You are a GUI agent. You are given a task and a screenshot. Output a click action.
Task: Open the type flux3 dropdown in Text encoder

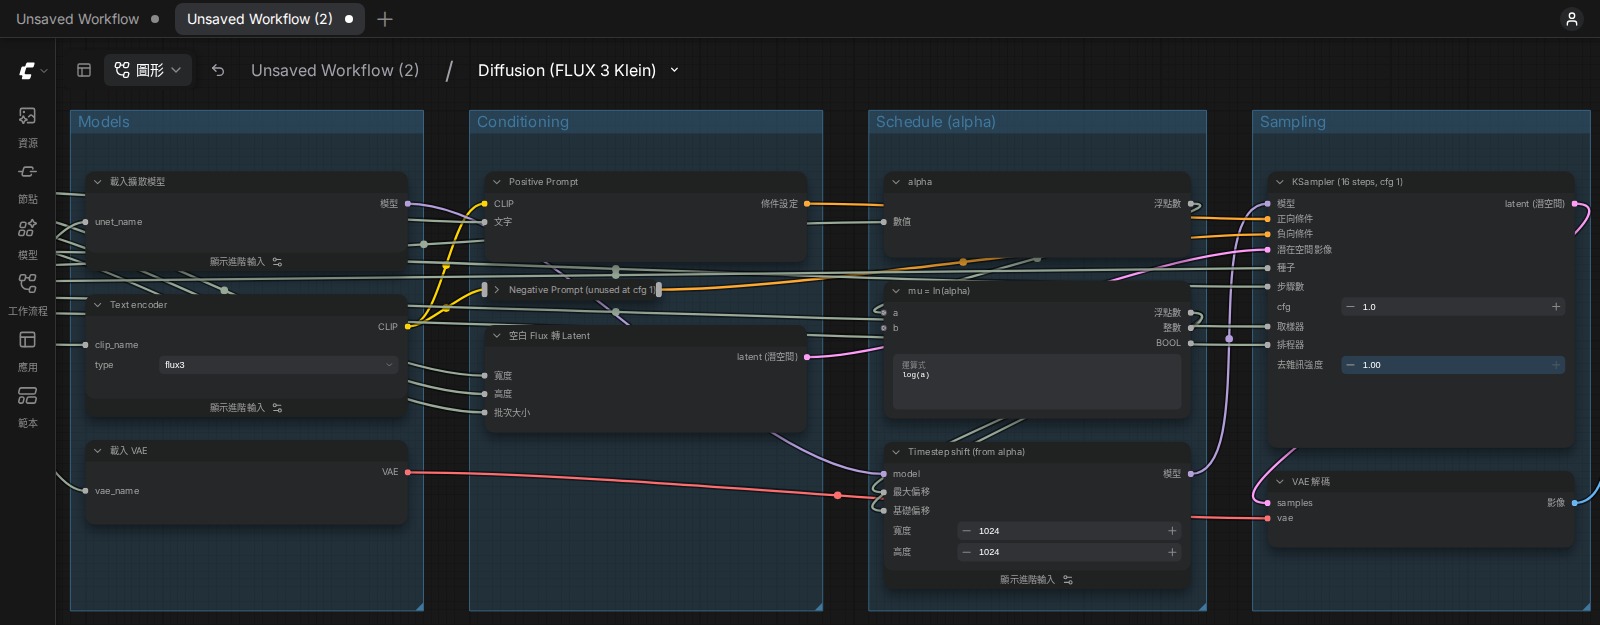279,365
